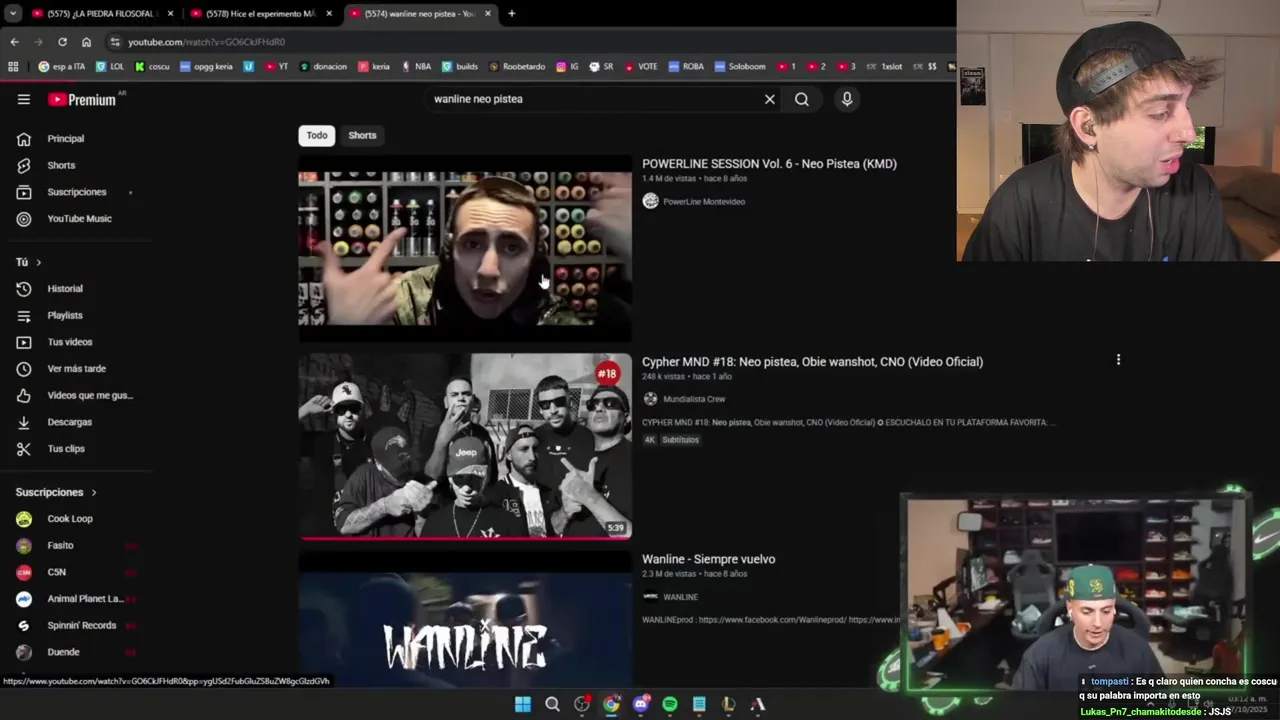
Task: Go back with browser back arrow
Action: pyautogui.click(x=14, y=42)
